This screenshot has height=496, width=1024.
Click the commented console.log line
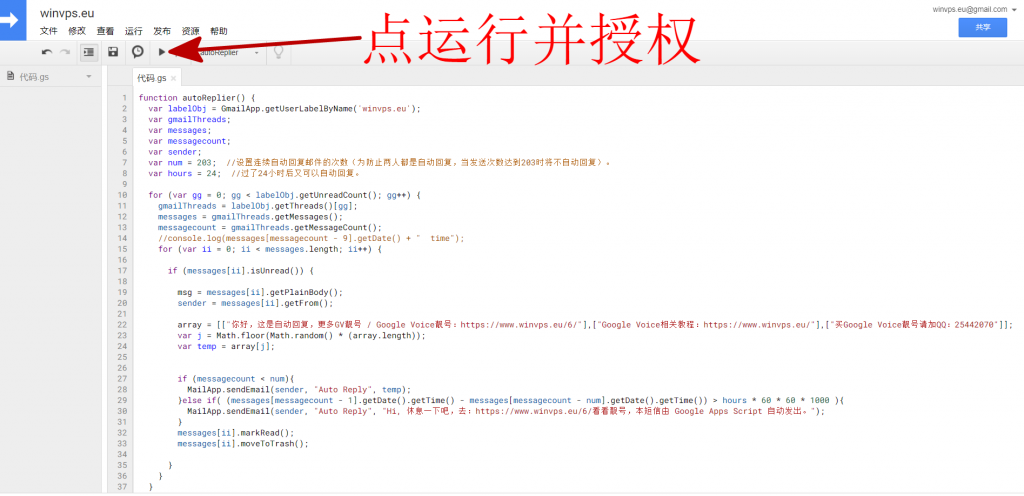point(311,238)
